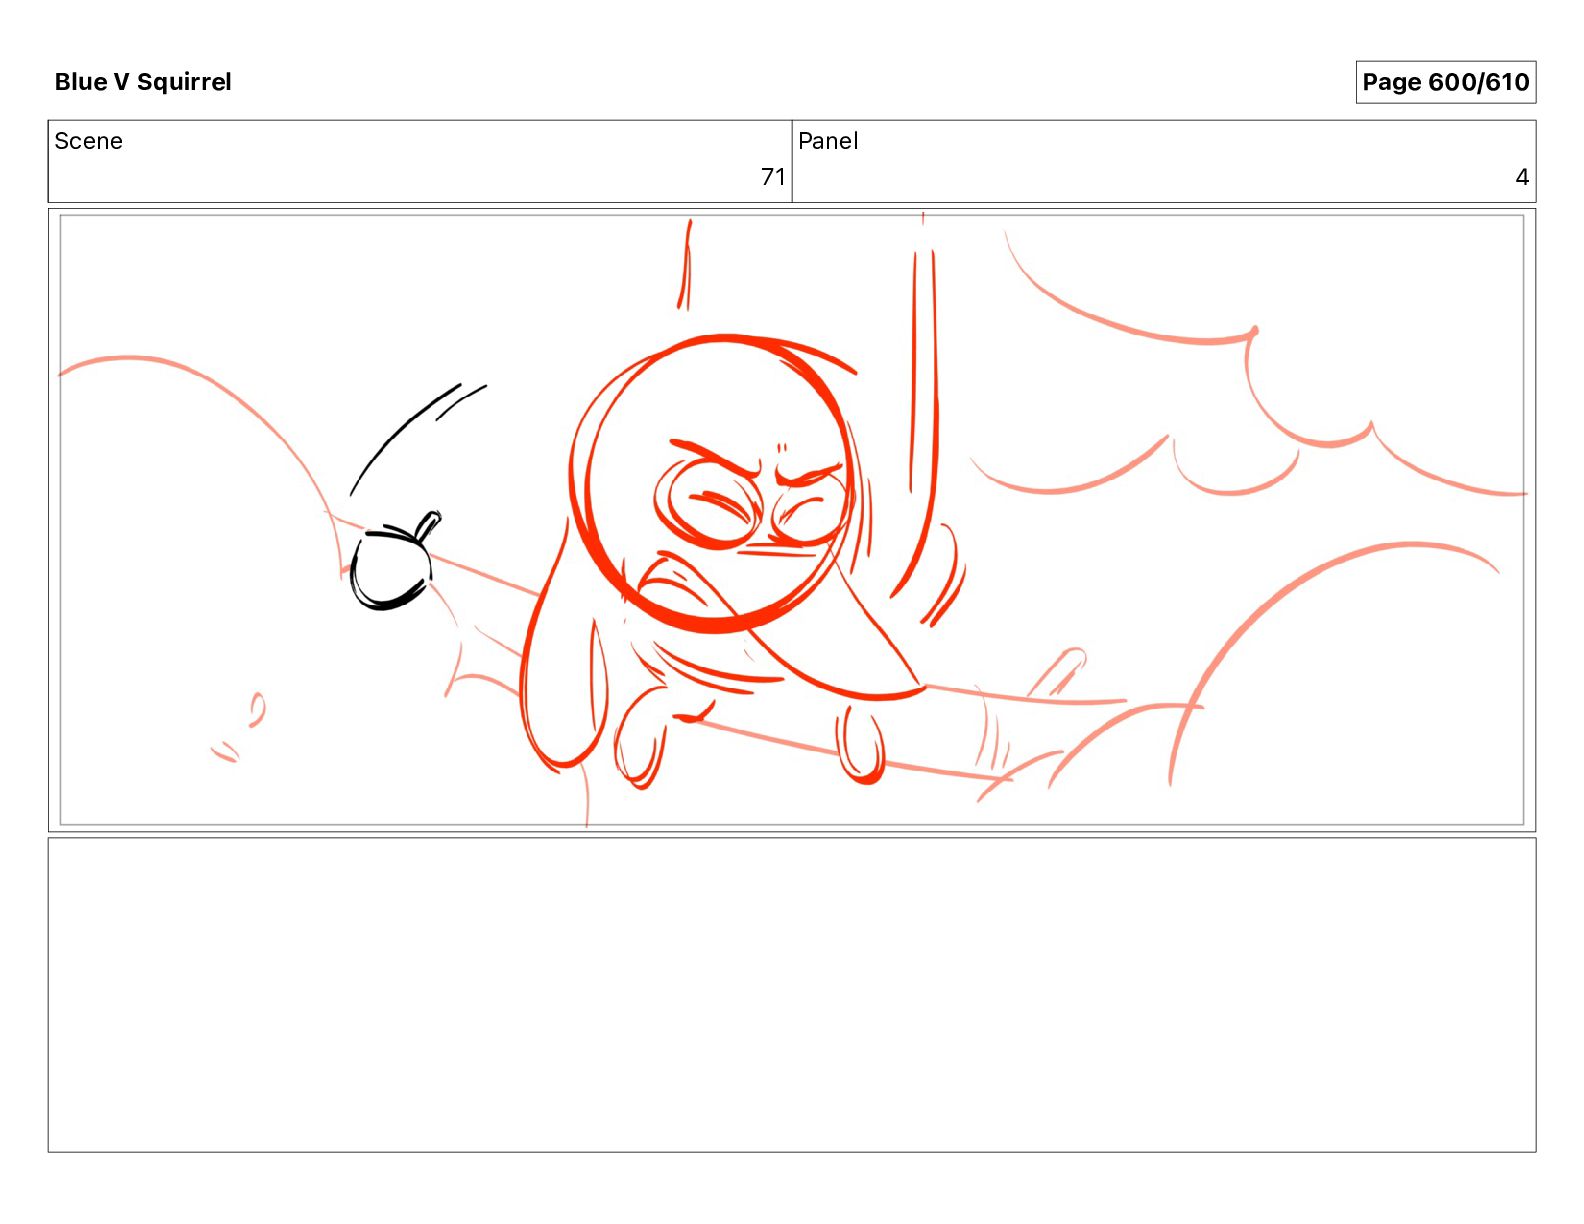Click the storyboard panel drawing
This screenshot has width=1584, height=1224.
coord(792,520)
